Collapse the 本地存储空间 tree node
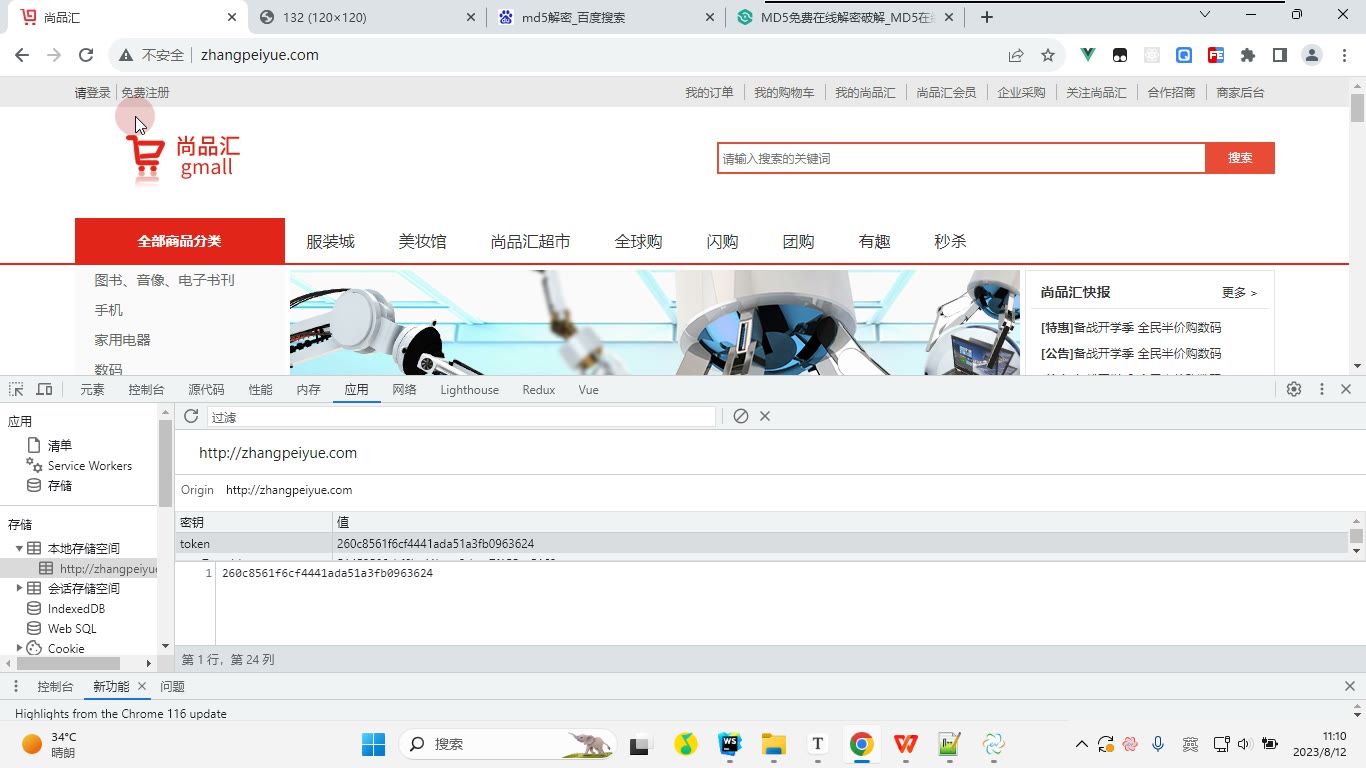Screen dimensions: 1366x768 click(x=19, y=548)
